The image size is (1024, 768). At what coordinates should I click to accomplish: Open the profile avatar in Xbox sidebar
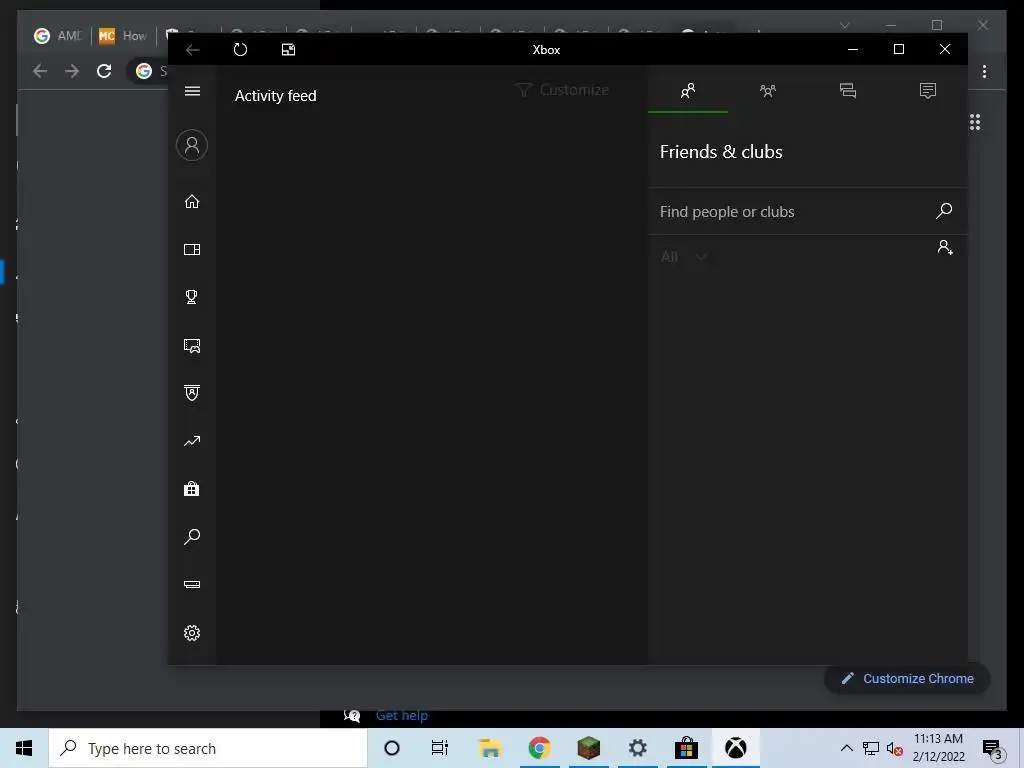(x=192, y=145)
